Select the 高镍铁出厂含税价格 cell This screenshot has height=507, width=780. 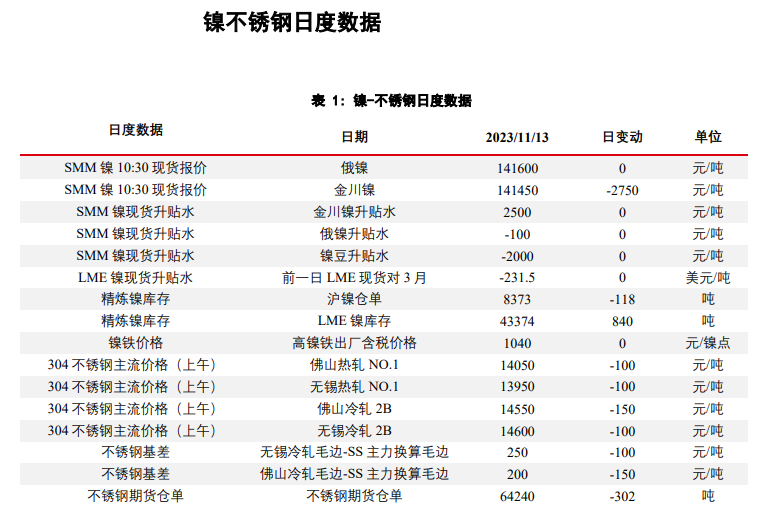pyautogui.click(x=354, y=343)
